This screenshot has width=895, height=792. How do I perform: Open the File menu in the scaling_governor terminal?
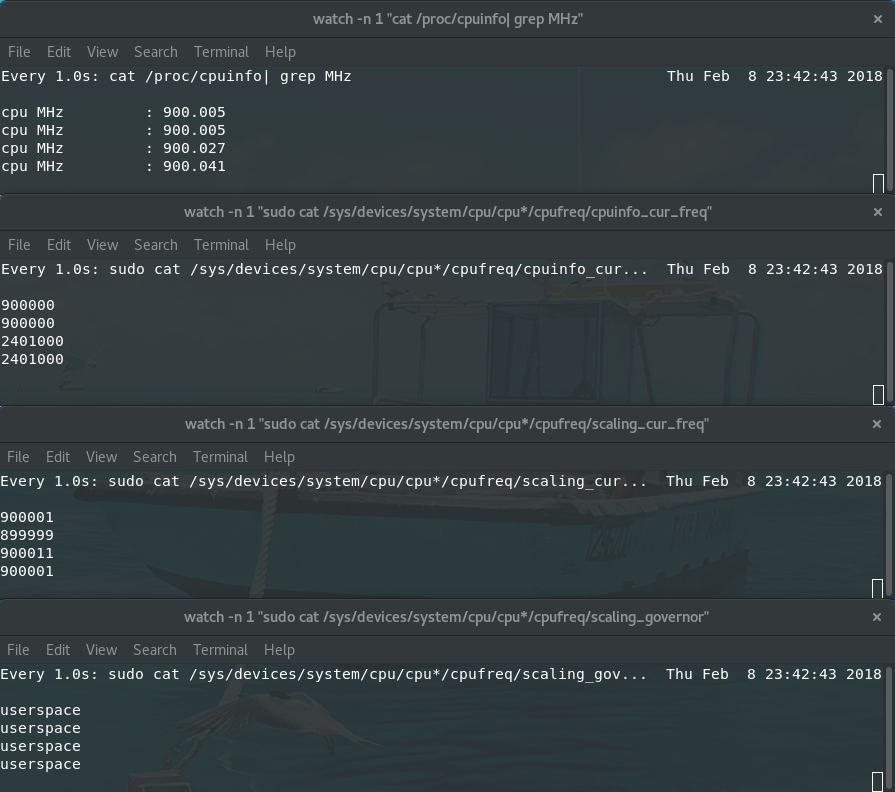tap(18, 649)
